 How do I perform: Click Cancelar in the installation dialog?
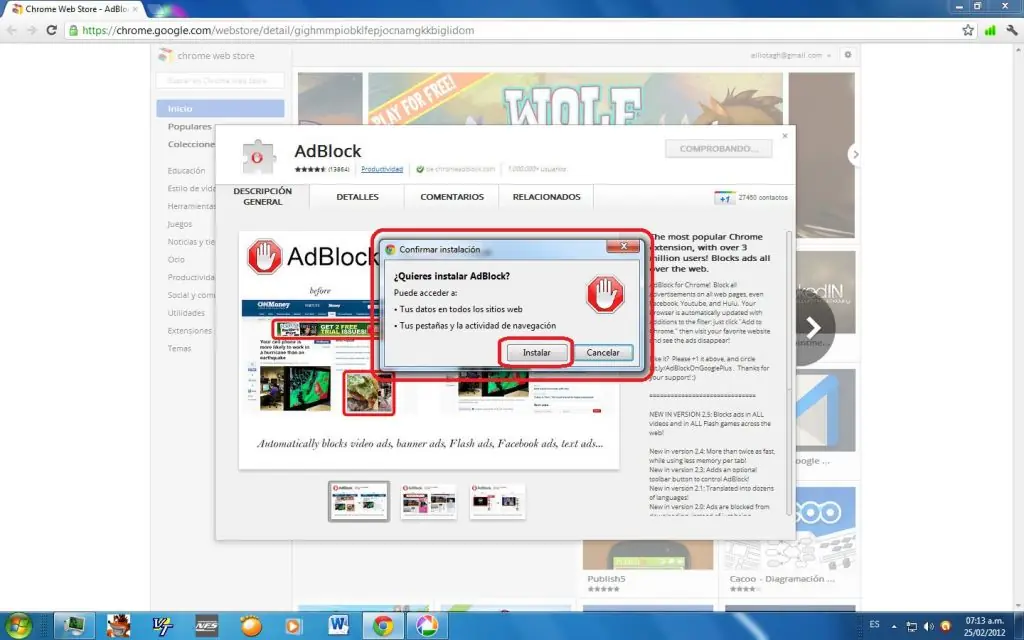(604, 352)
